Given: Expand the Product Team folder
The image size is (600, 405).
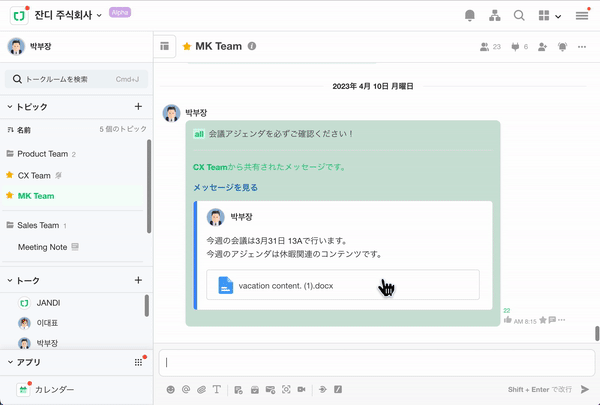Looking at the screenshot, I should click(x=41, y=154).
